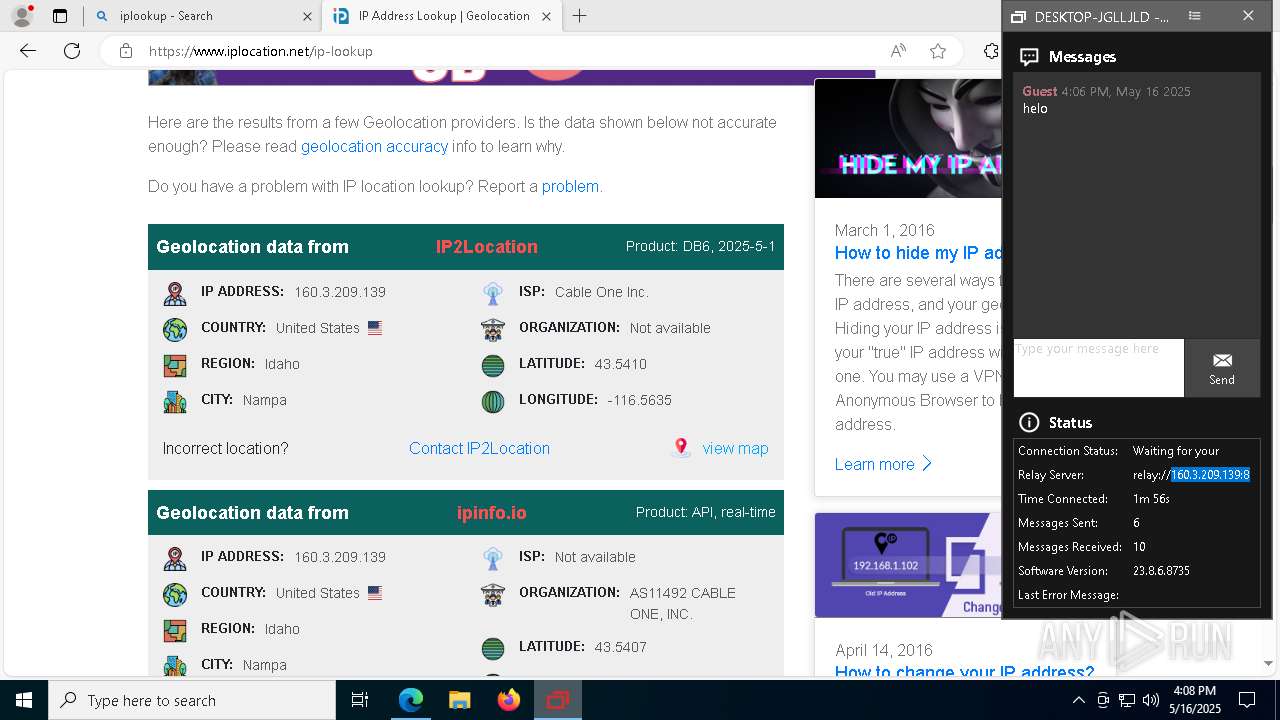
Task: Click the IP2Location ISP antenna icon
Action: click(493, 293)
